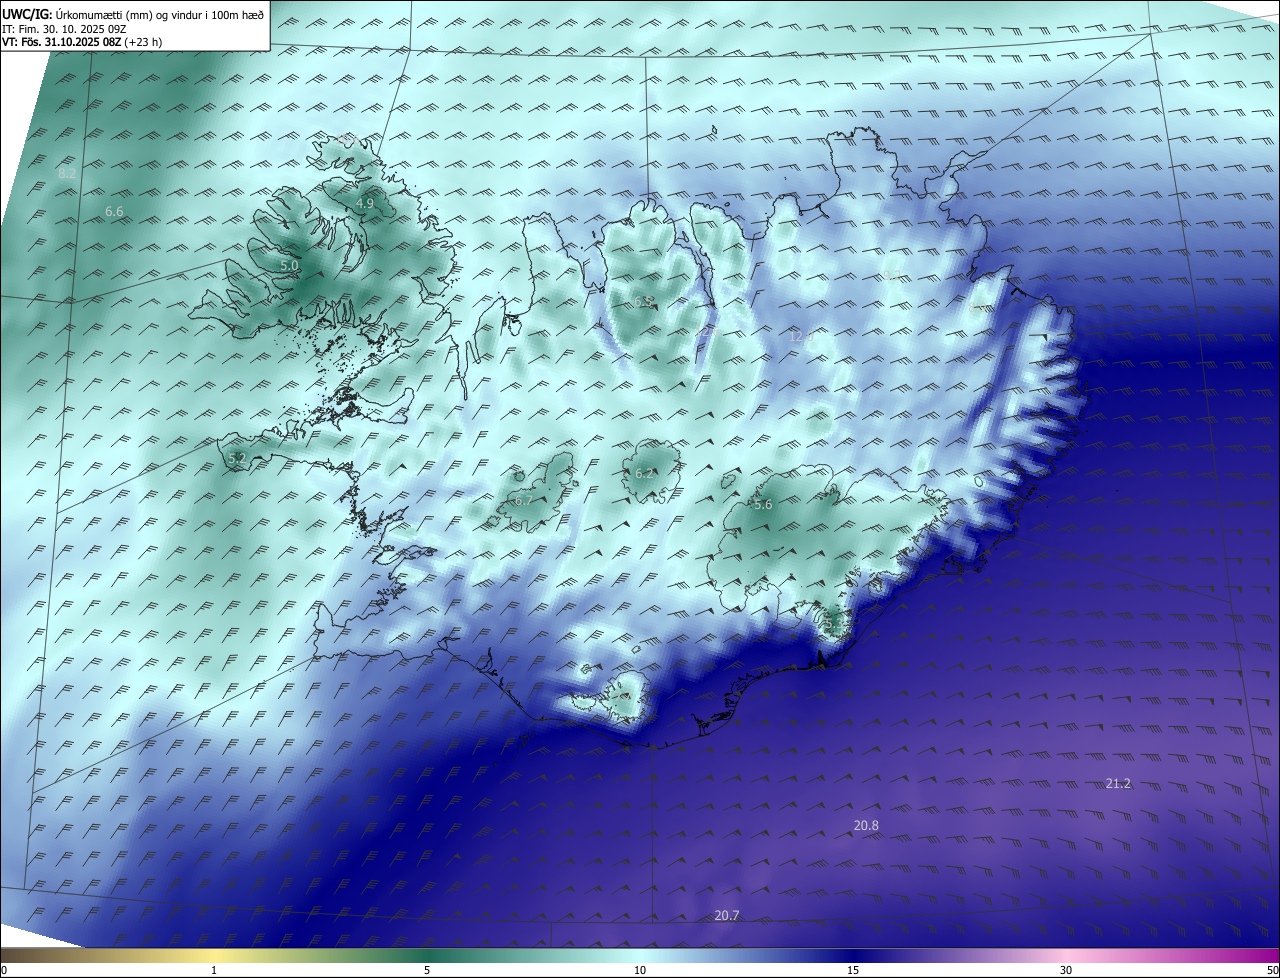Click the 5.6 value label on the map

(x=763, y=505)
